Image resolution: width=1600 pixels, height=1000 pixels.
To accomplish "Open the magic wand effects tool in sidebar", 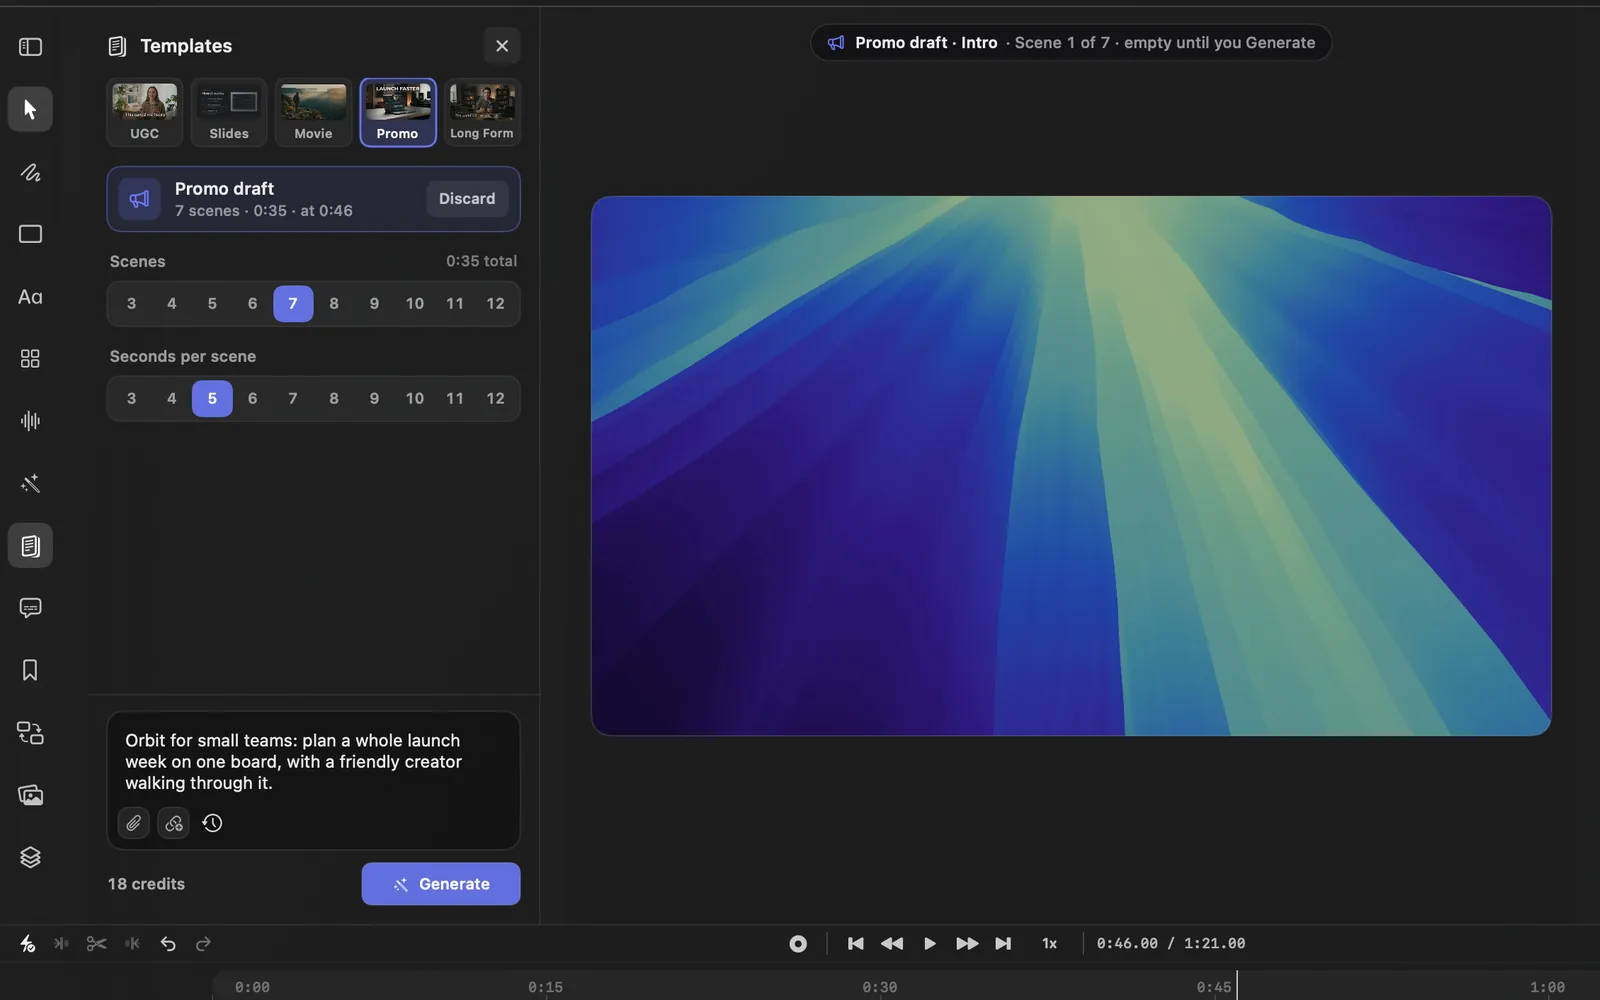I will (30, 484).
